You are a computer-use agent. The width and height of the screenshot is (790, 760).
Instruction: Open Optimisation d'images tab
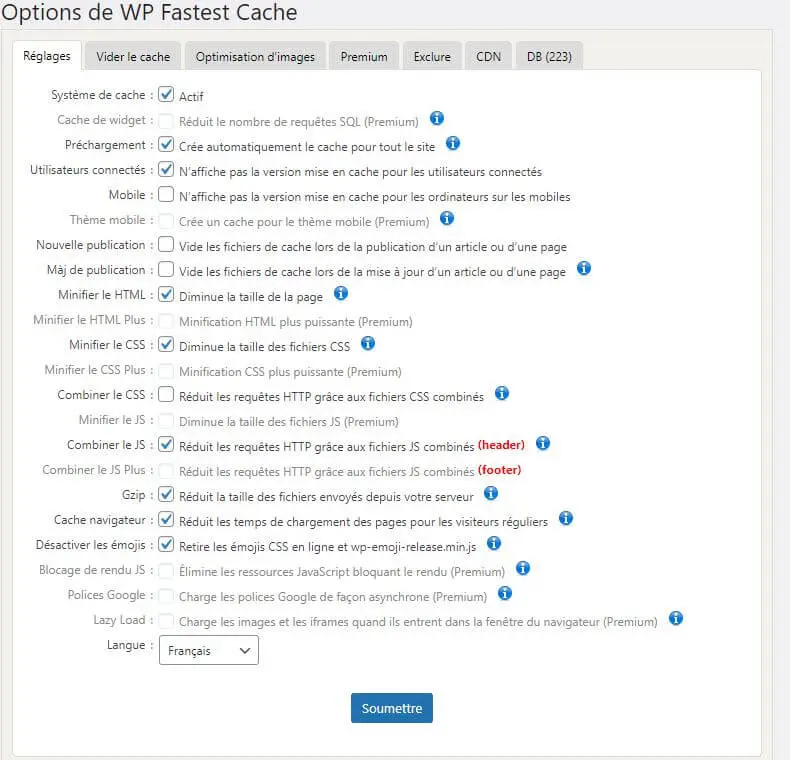[x=255, y=56]
